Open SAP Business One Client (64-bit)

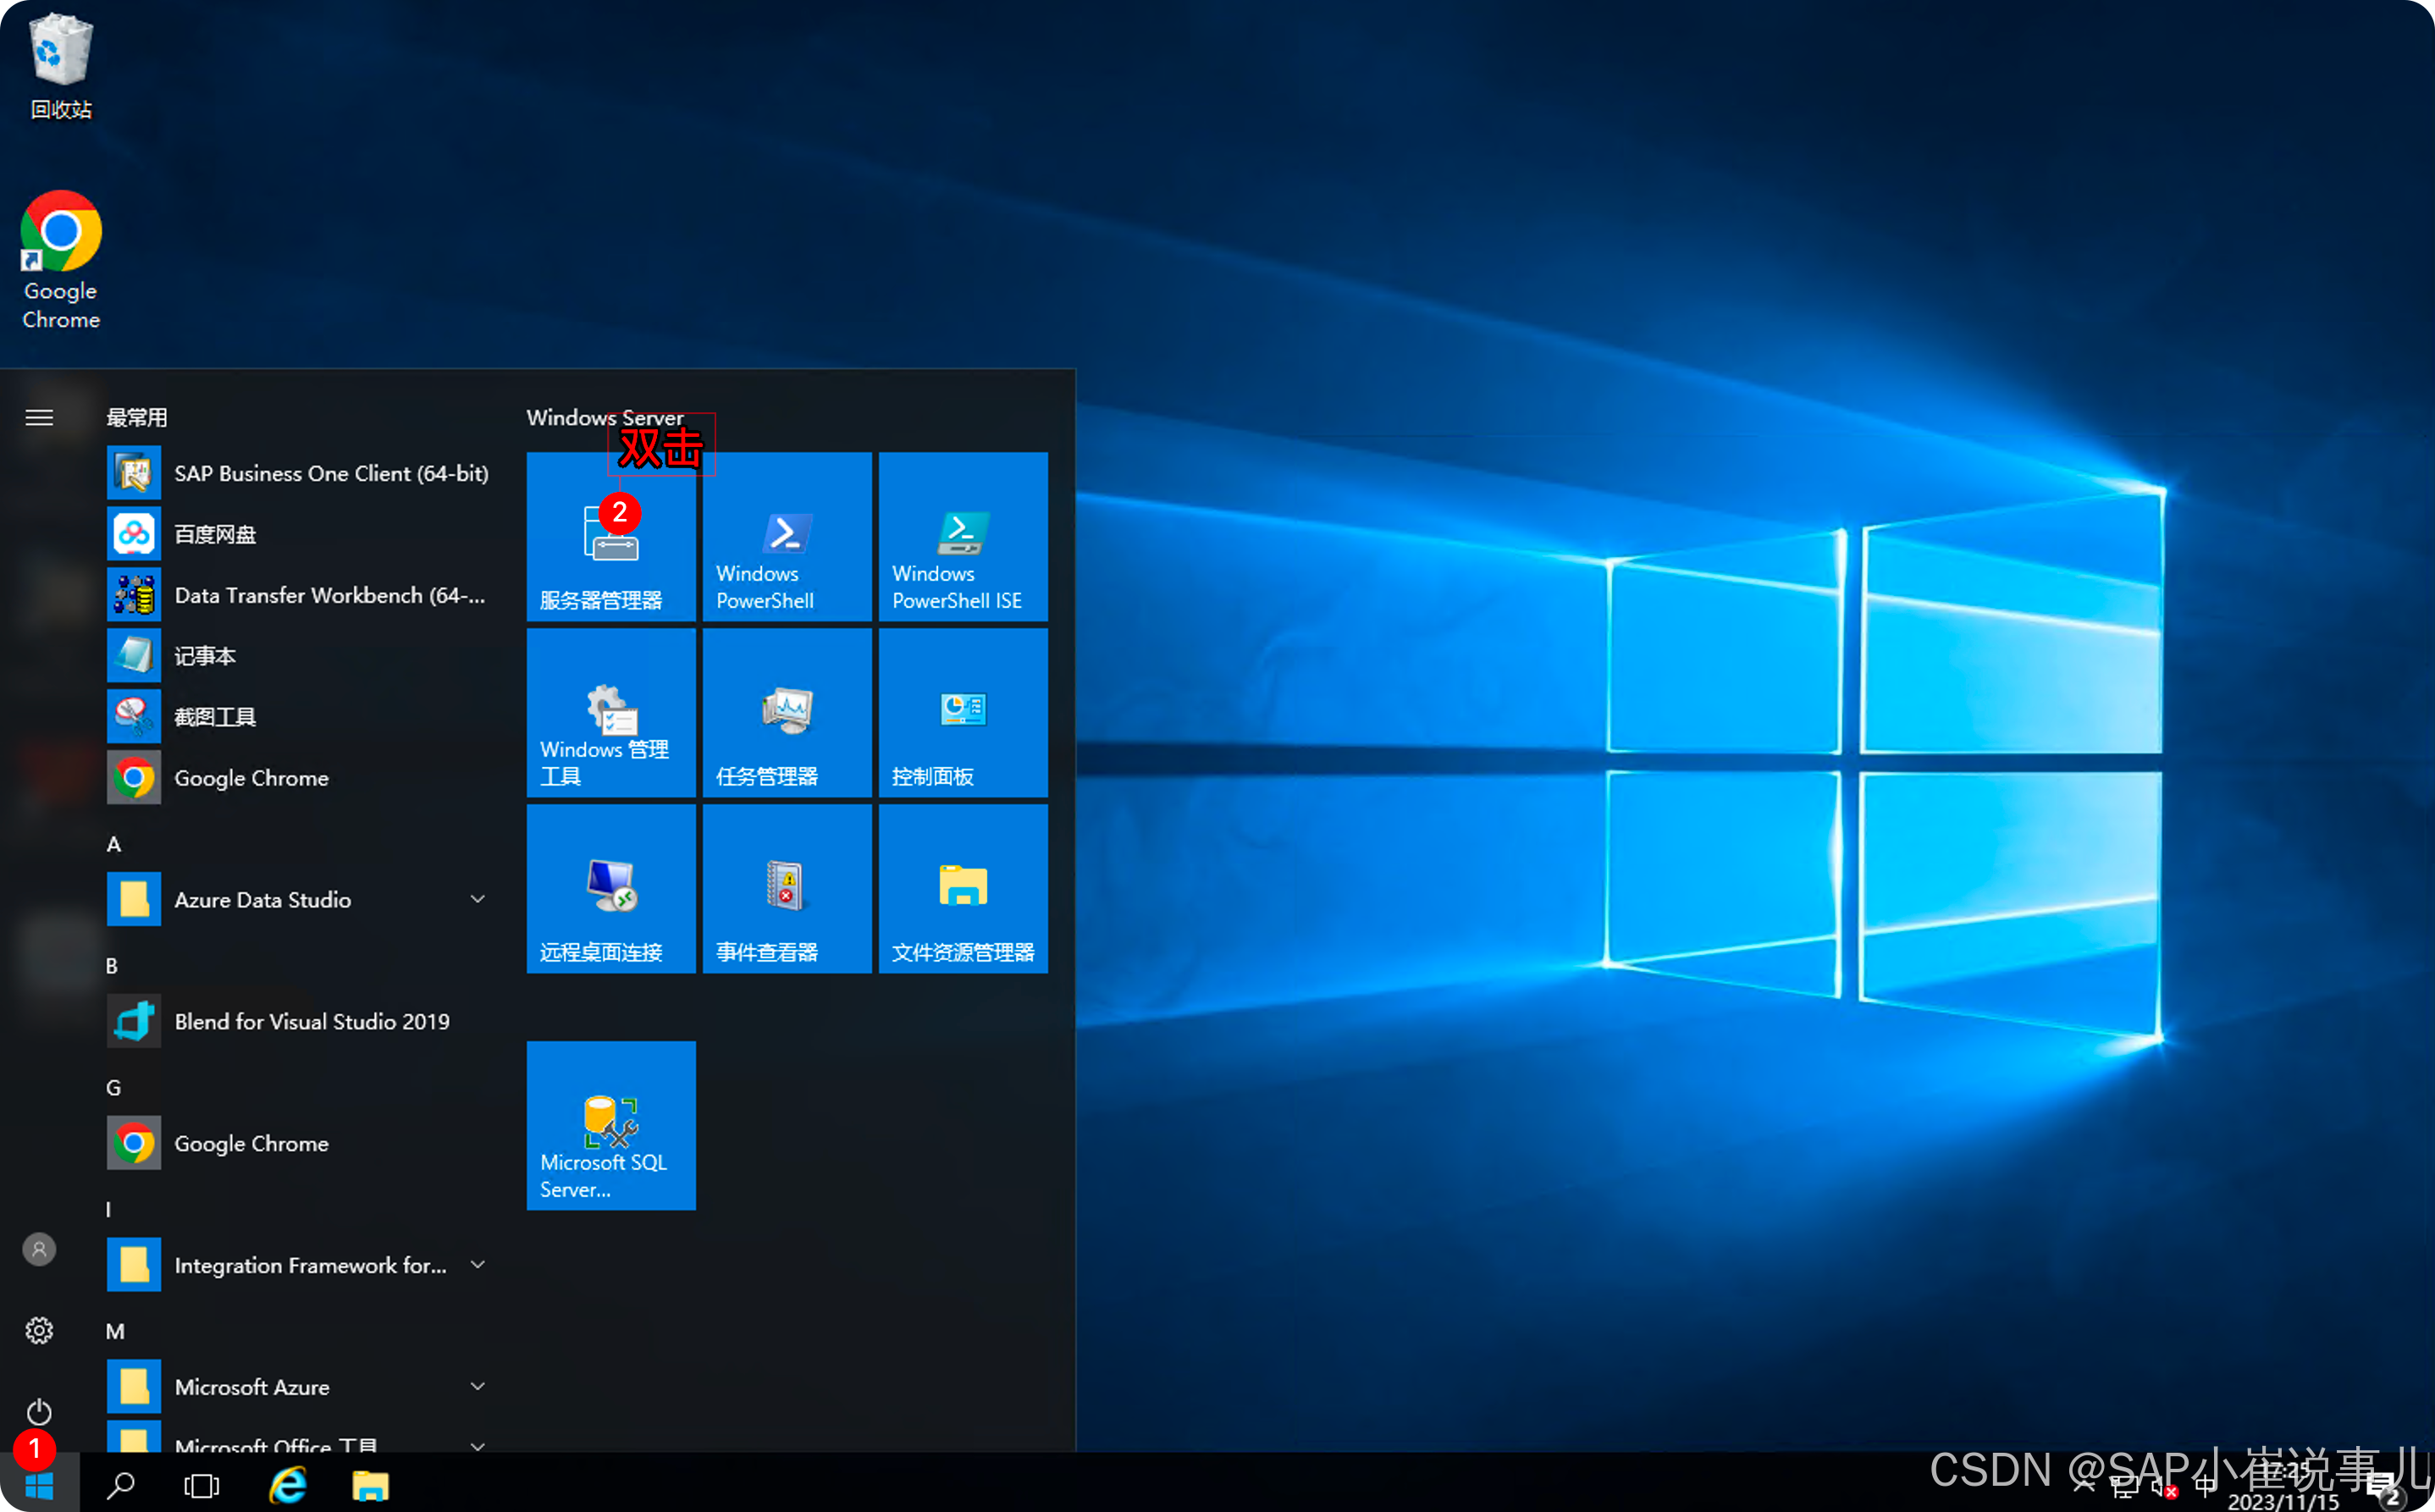tap(300, 473)
